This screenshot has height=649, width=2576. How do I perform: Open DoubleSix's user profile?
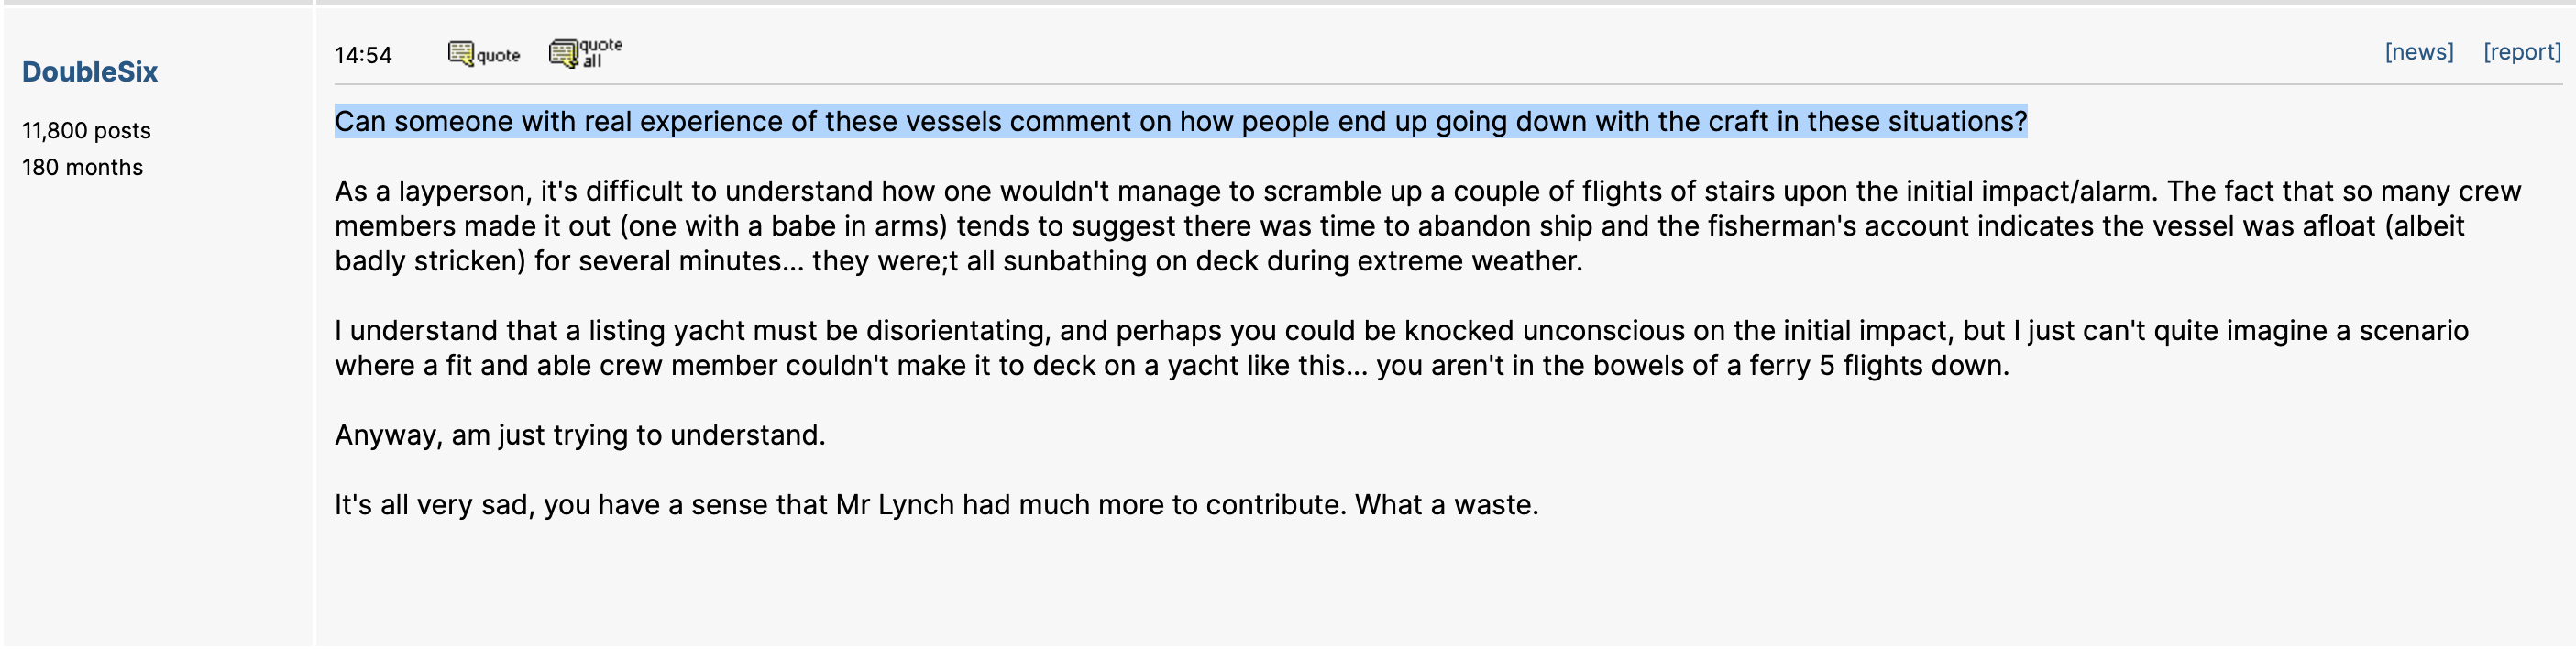pyautogui.click(x=90, y=72)
